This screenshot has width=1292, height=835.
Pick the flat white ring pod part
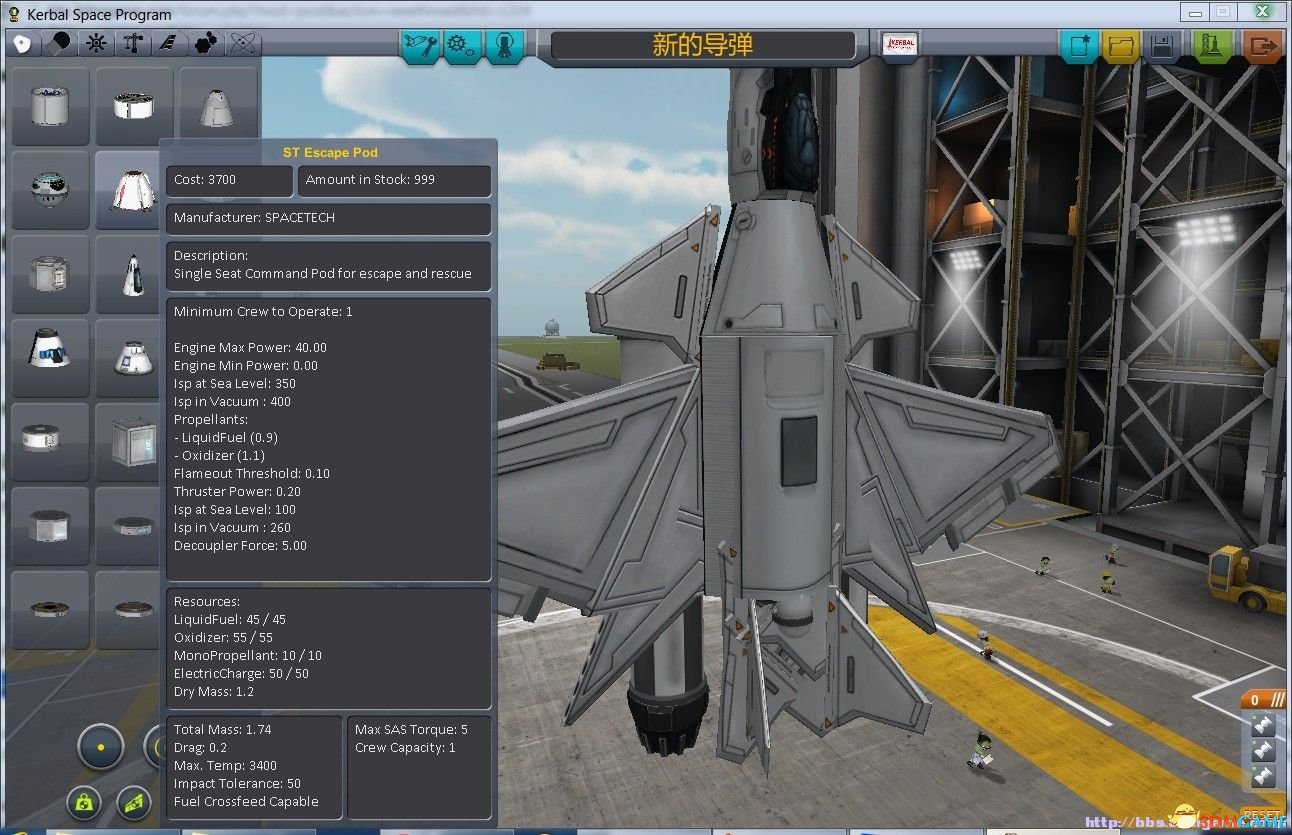(133, 106)
